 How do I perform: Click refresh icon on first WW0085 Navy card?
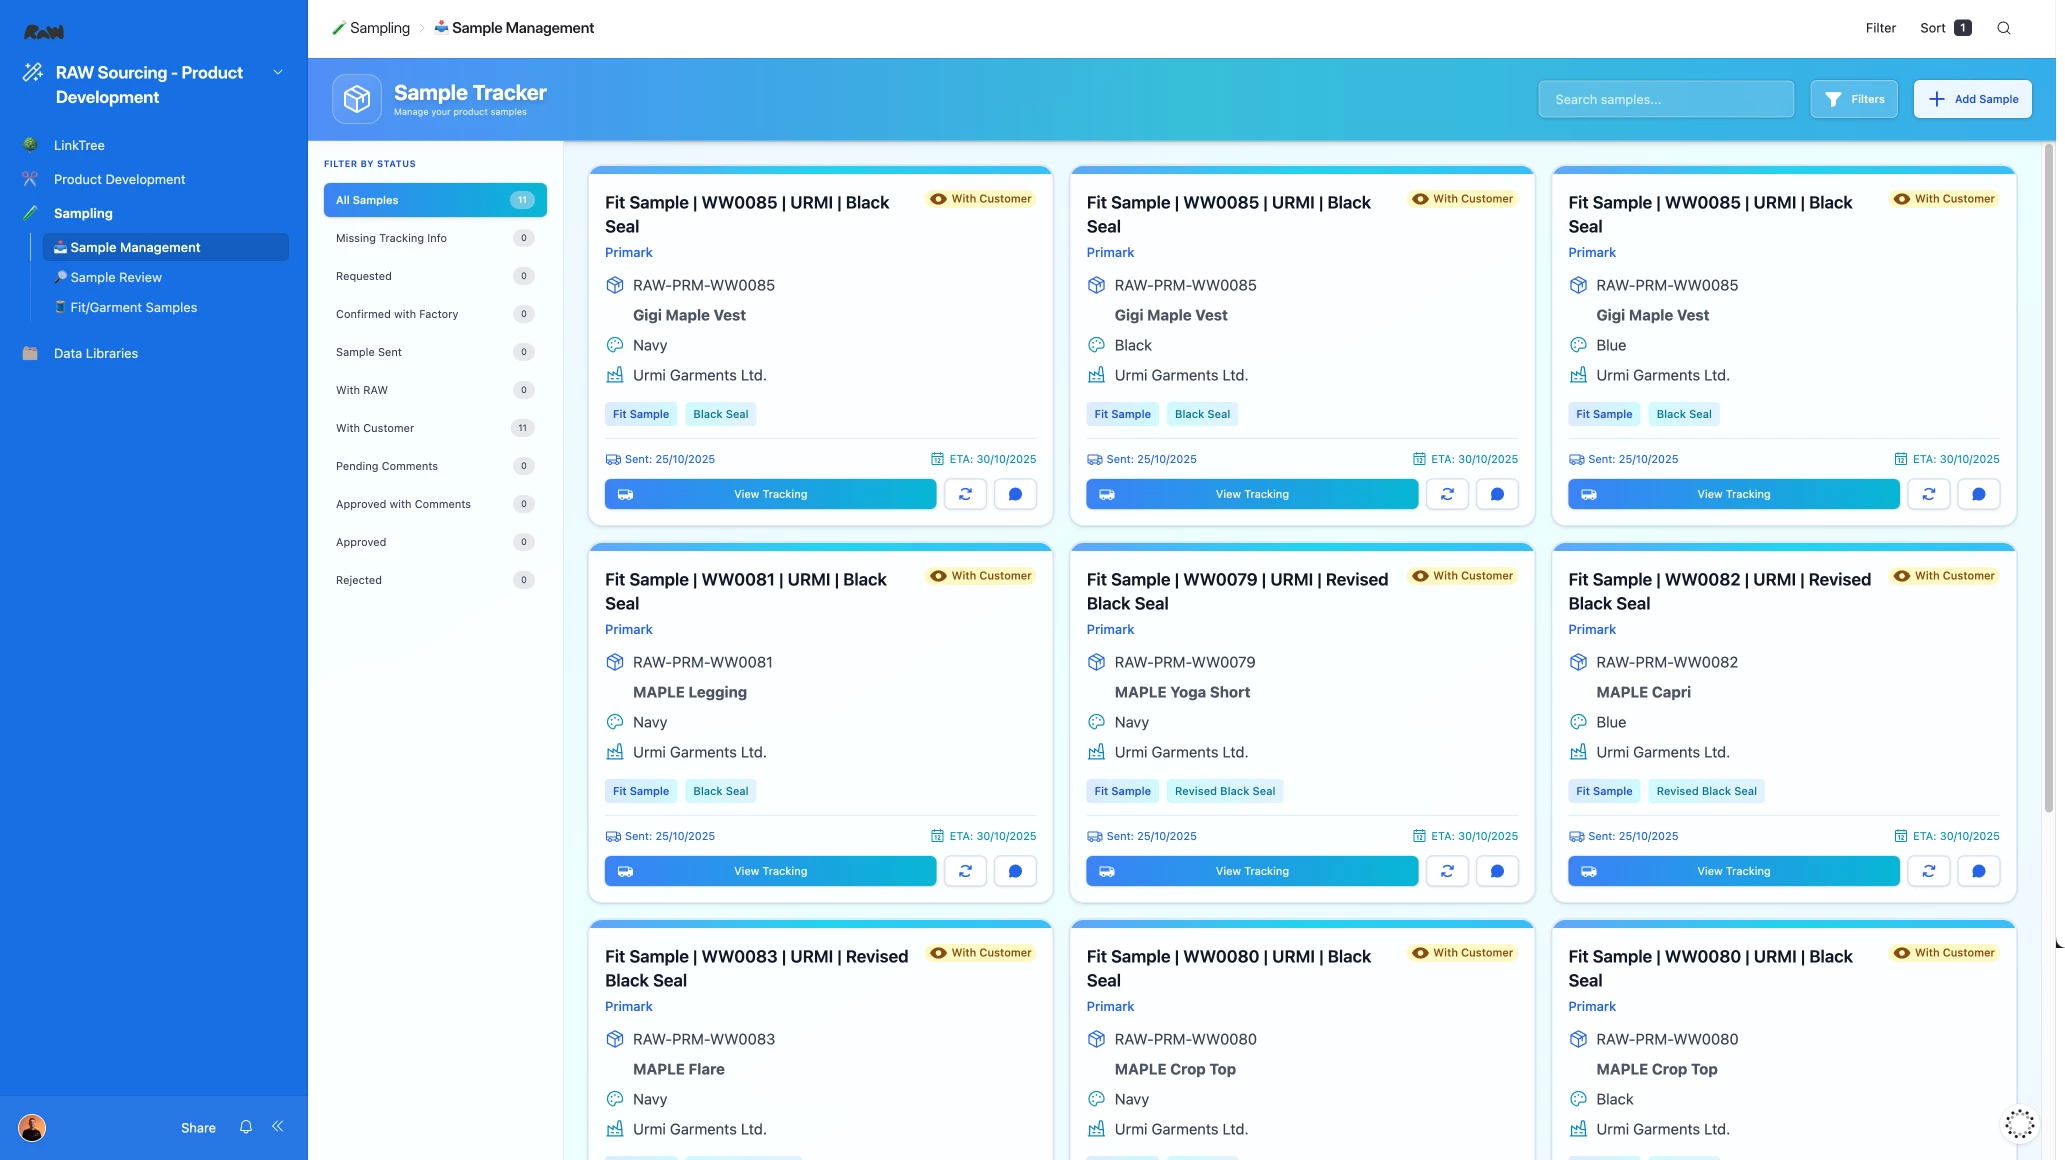pyautogui.click(x=965, y=494)
